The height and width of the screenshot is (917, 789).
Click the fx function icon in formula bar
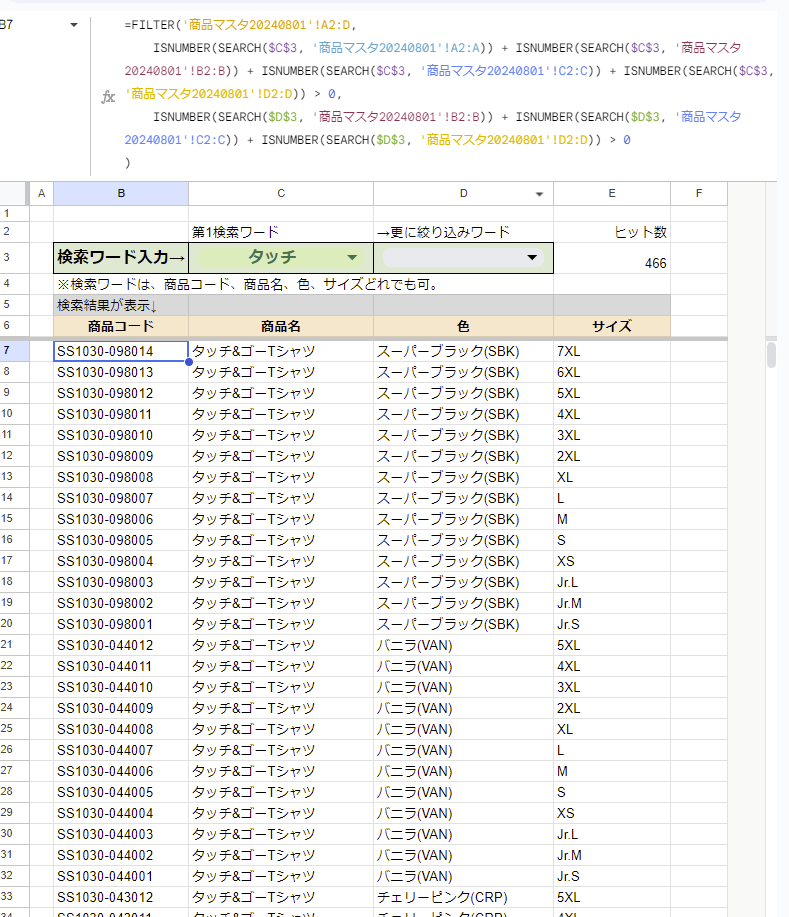108,97
